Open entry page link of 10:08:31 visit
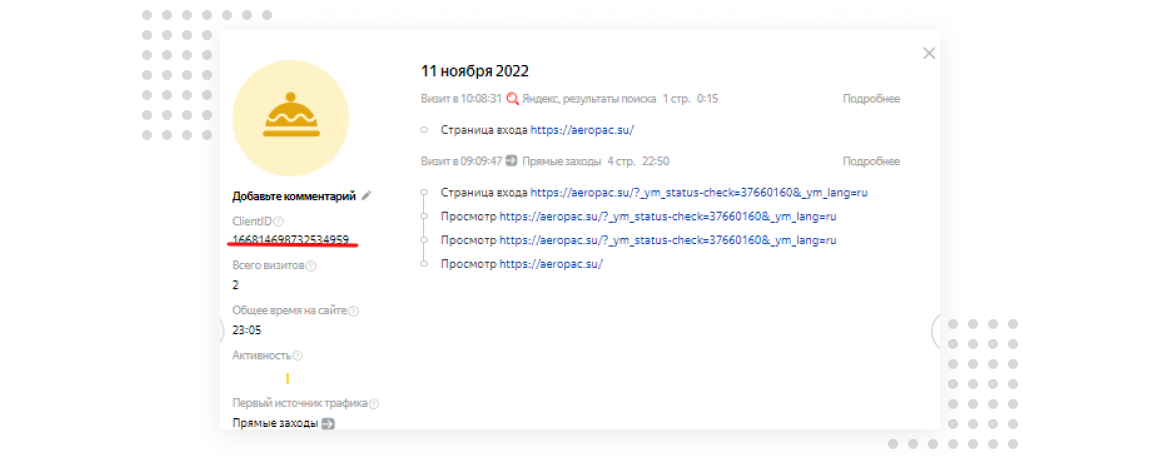1160x459 pixels. [x=582, y=130]
